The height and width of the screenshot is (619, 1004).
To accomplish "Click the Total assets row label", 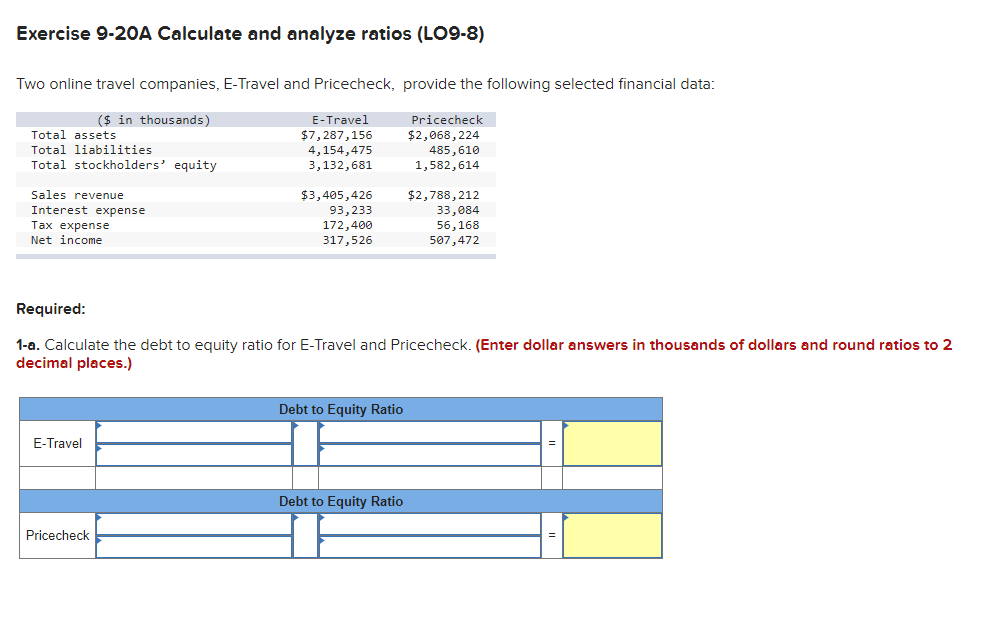I will (74, 135).
